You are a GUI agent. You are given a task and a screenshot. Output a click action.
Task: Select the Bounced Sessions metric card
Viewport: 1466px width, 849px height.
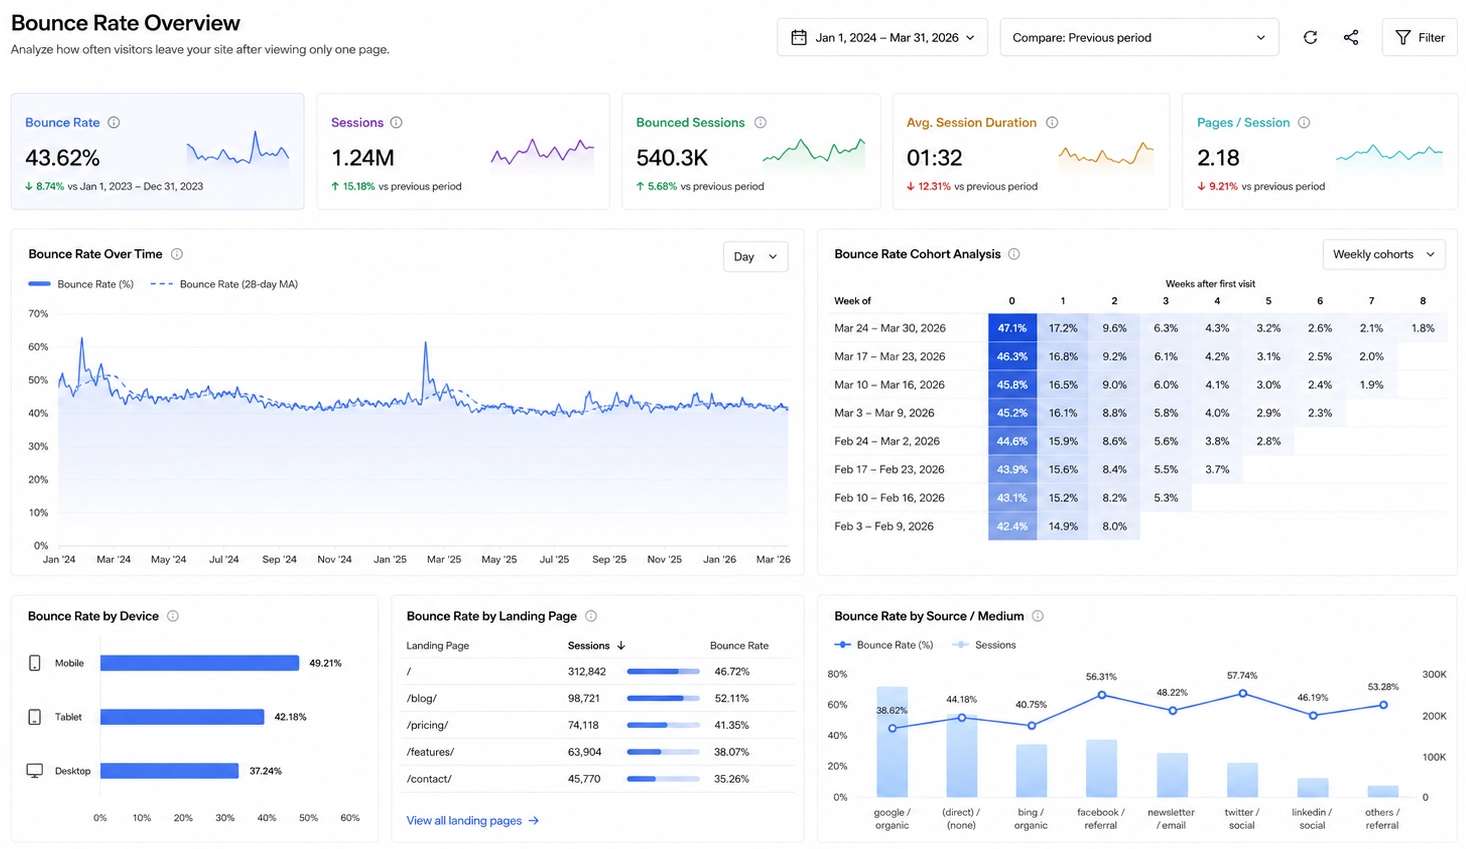pos(751,151)
